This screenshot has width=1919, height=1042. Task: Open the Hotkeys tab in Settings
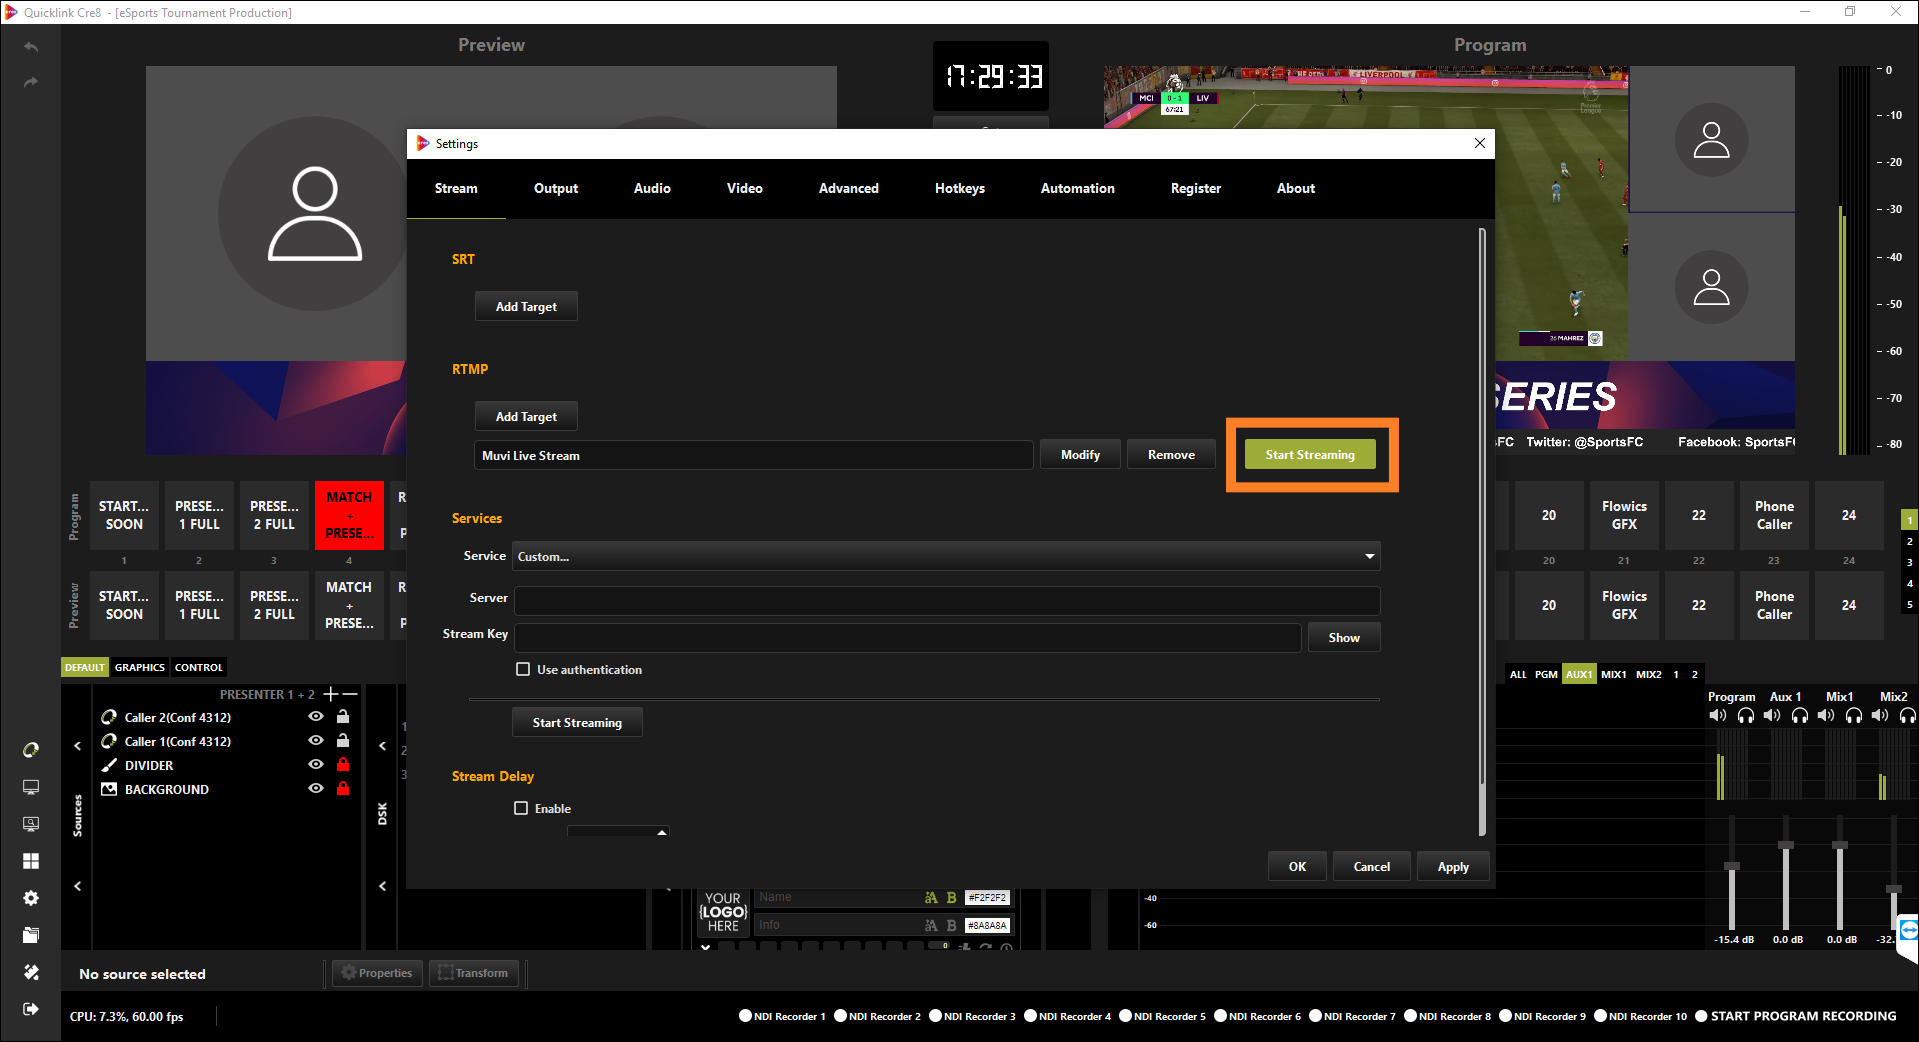click(x=959, y=188)
